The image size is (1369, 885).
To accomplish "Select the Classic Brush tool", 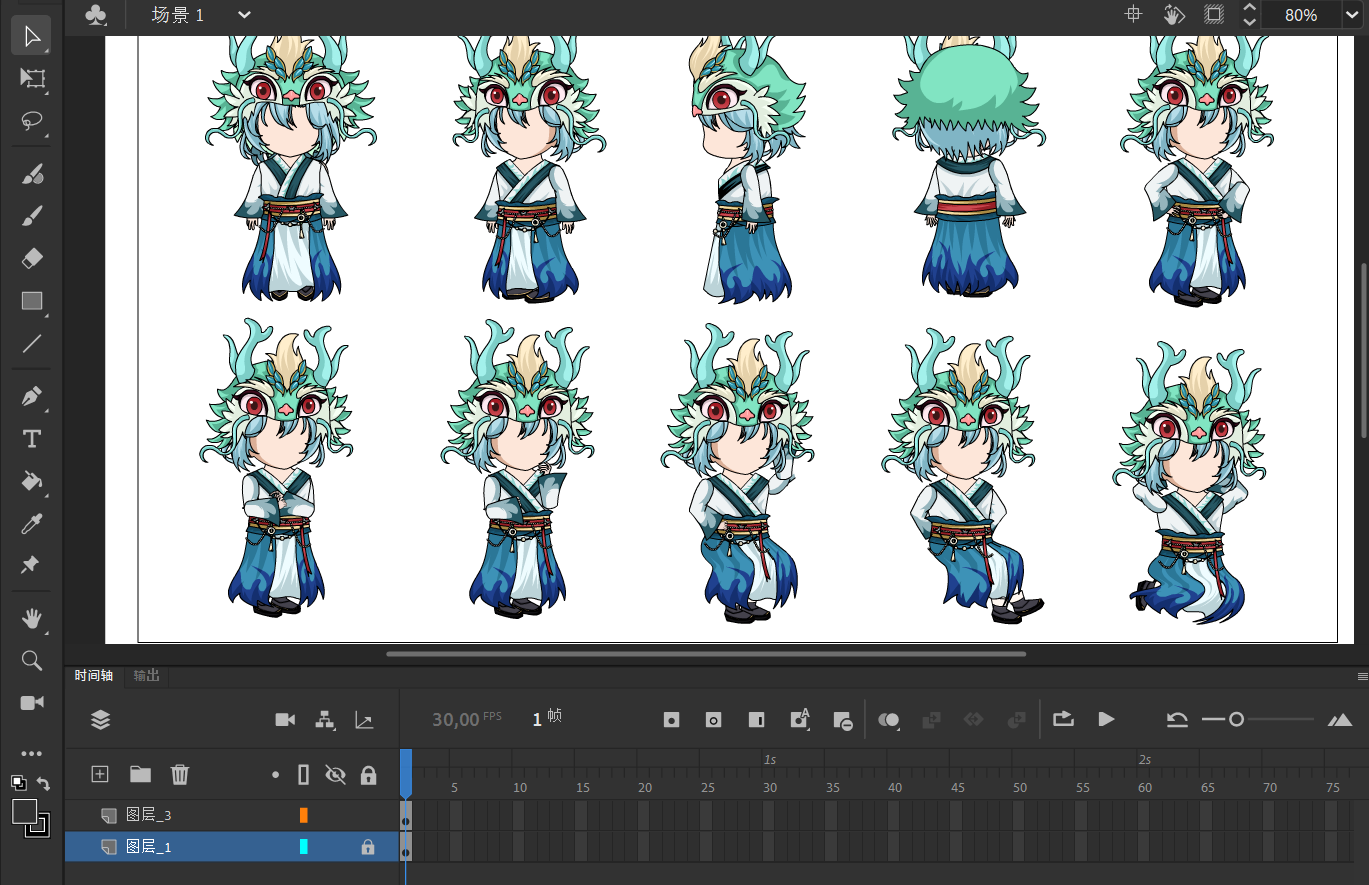I will 32,216.
